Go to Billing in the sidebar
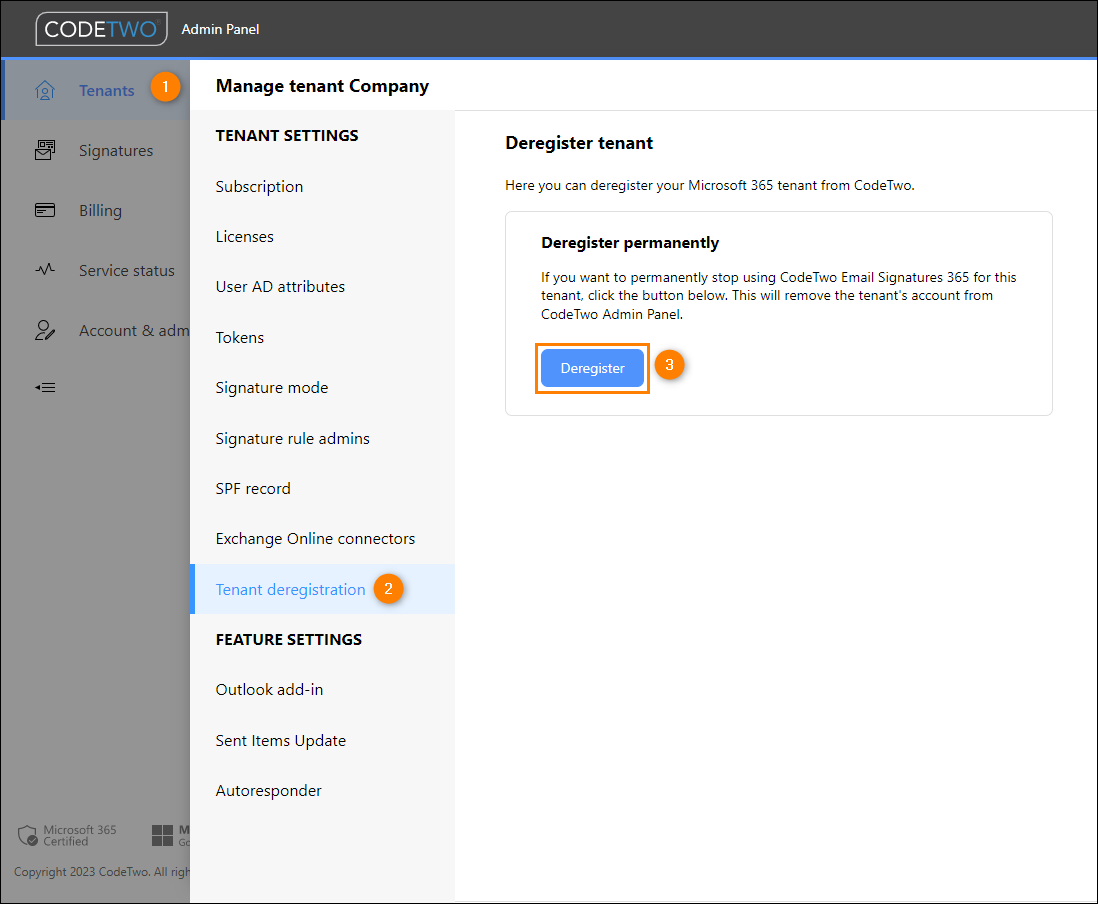This screenshot has height=904, width=1098. pyautogui.click(x=95, y=211)
